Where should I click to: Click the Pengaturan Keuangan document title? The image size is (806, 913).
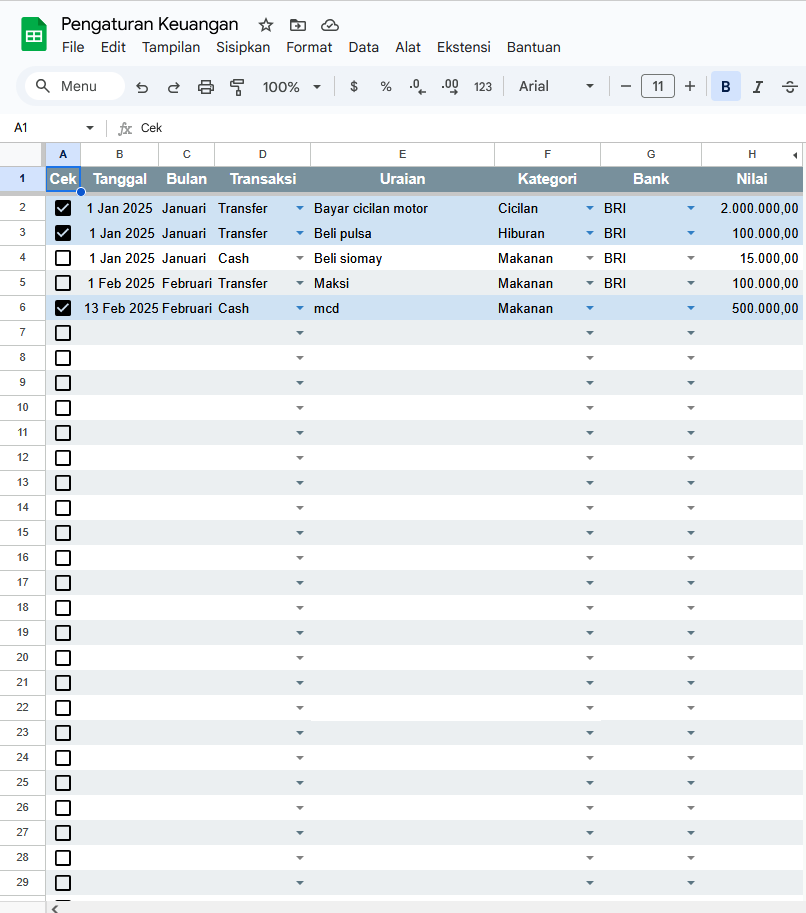pos(150,24)
